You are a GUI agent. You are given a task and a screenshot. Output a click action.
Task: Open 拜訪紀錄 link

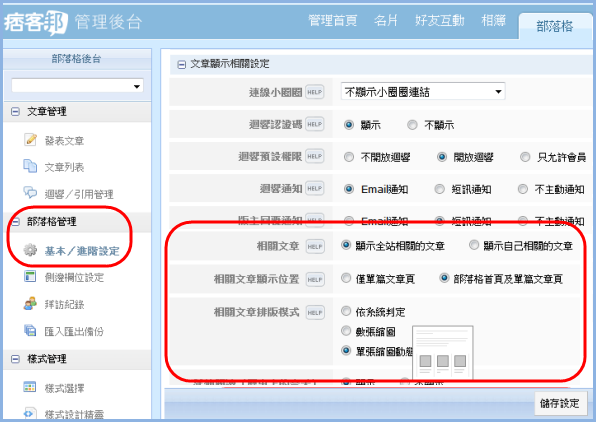(64, 305)
